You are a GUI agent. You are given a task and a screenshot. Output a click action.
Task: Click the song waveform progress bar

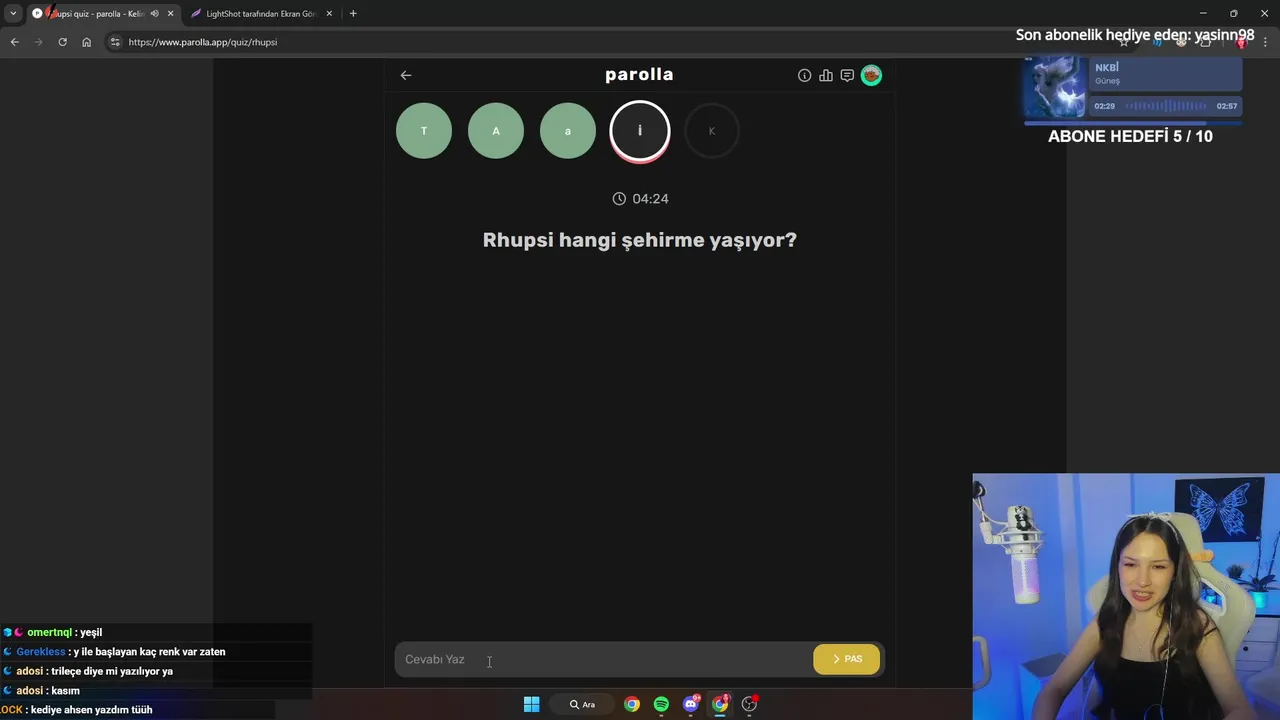coord(1166,106)
